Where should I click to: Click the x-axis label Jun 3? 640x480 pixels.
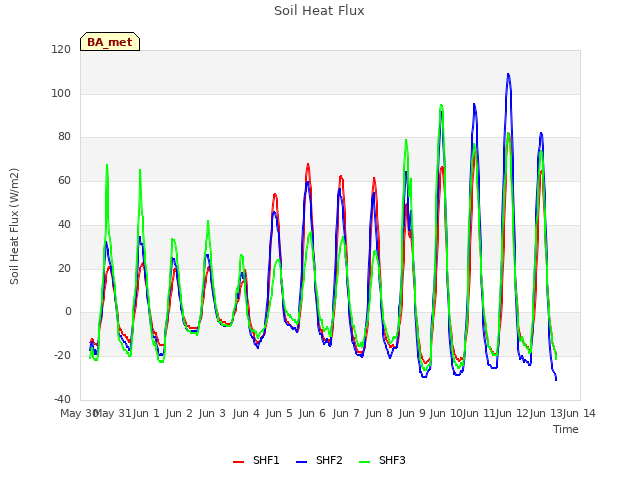coord(212,413)
